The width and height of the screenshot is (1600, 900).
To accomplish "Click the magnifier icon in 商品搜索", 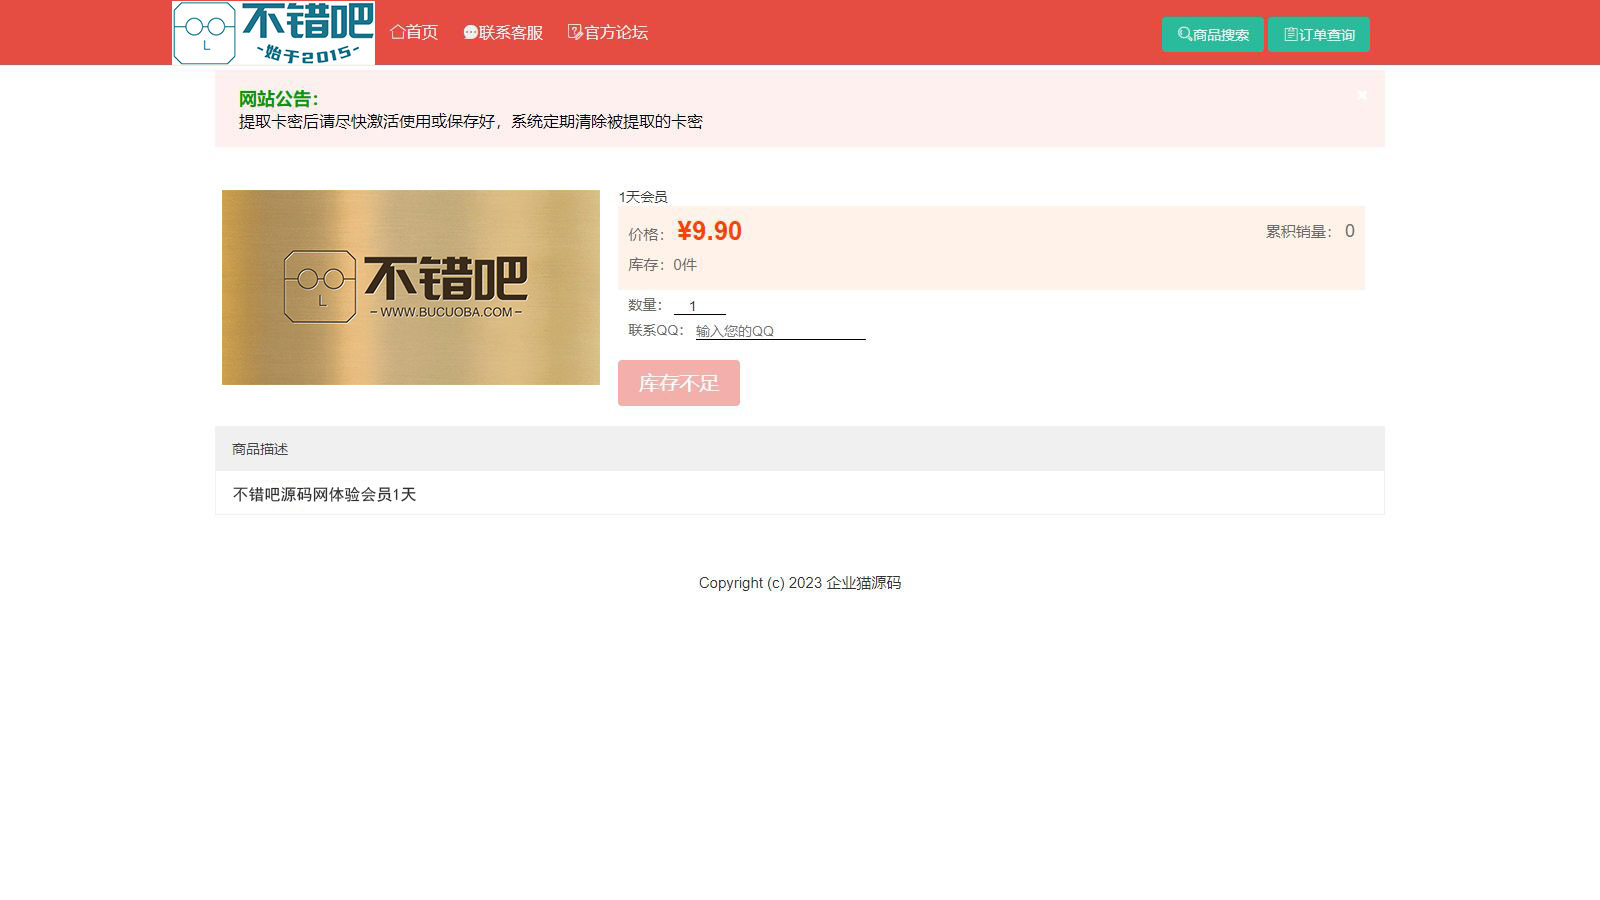I will pyautogui.click(x=1184, y=34).
